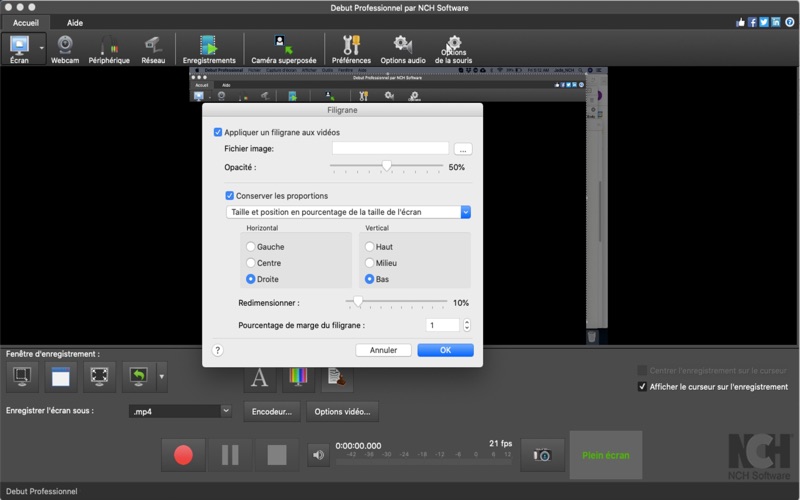Click the Options vidéo... button
Viewport: 800px width, 500px height.
click(x=342, y=411)
